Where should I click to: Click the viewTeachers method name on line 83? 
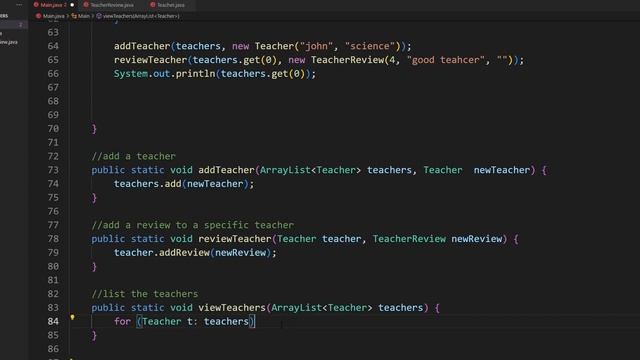tap(232, 308)
